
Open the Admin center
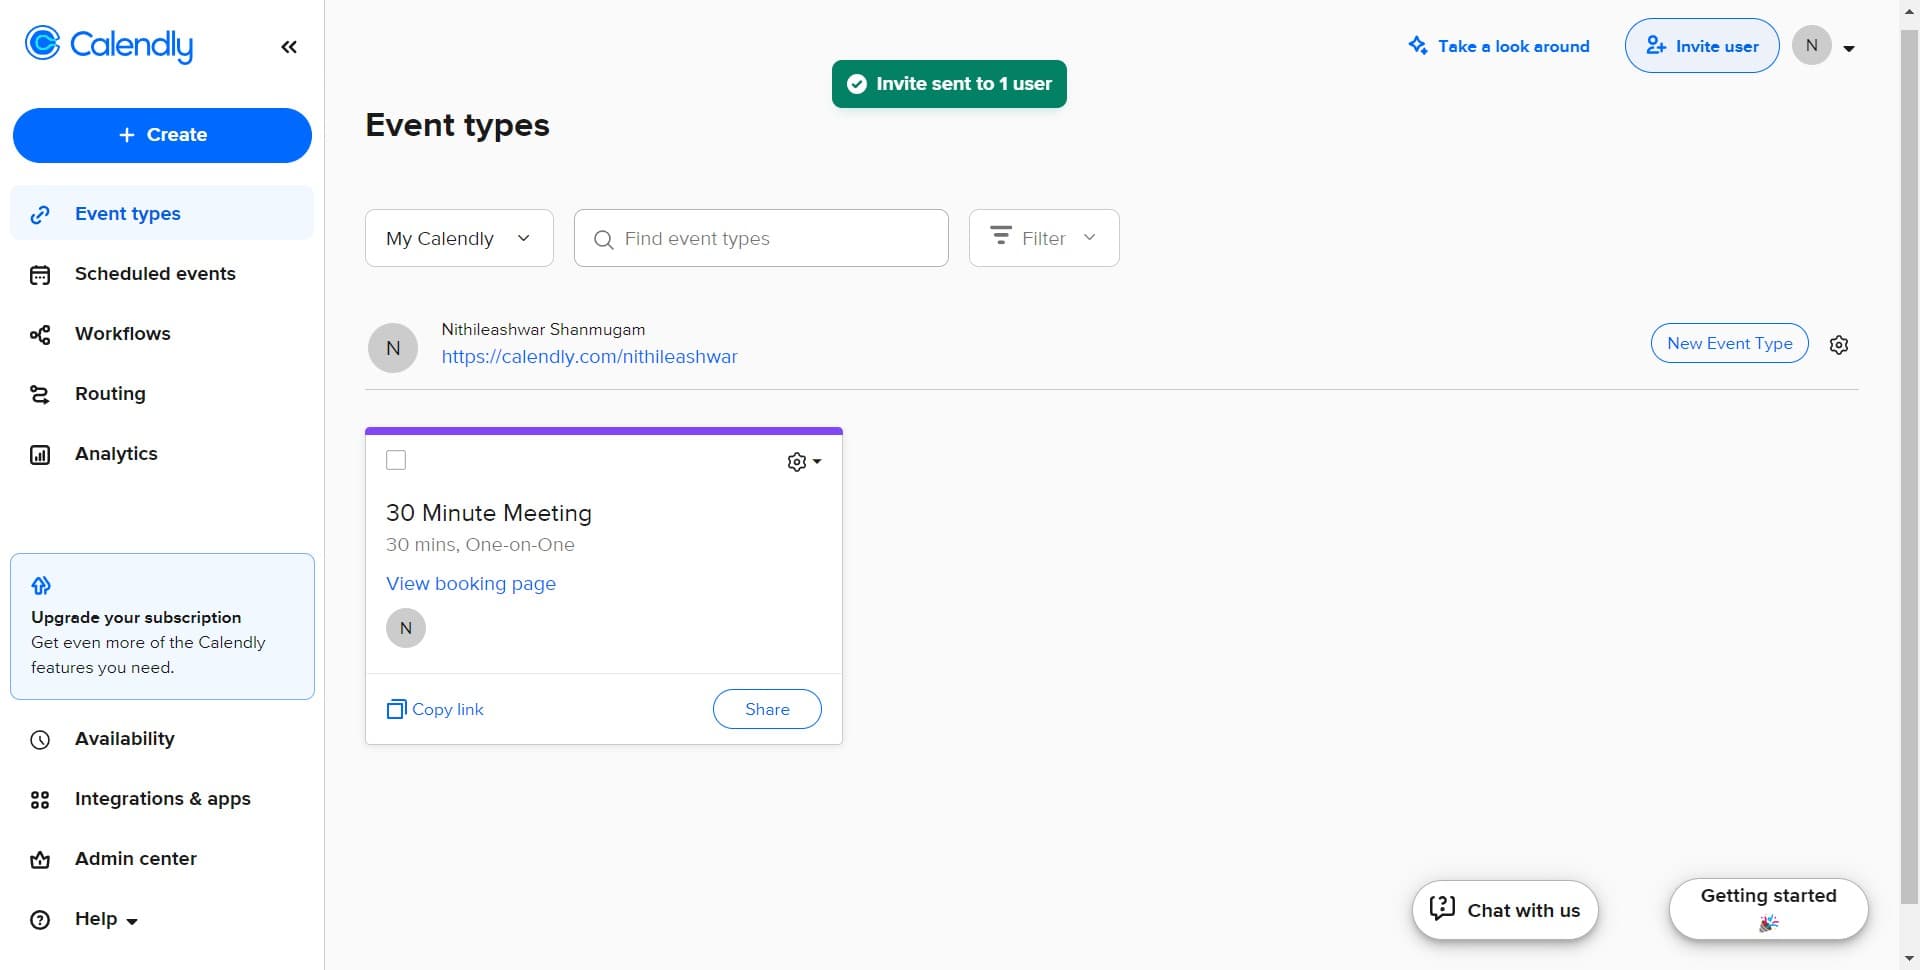[x=135, y=859]
